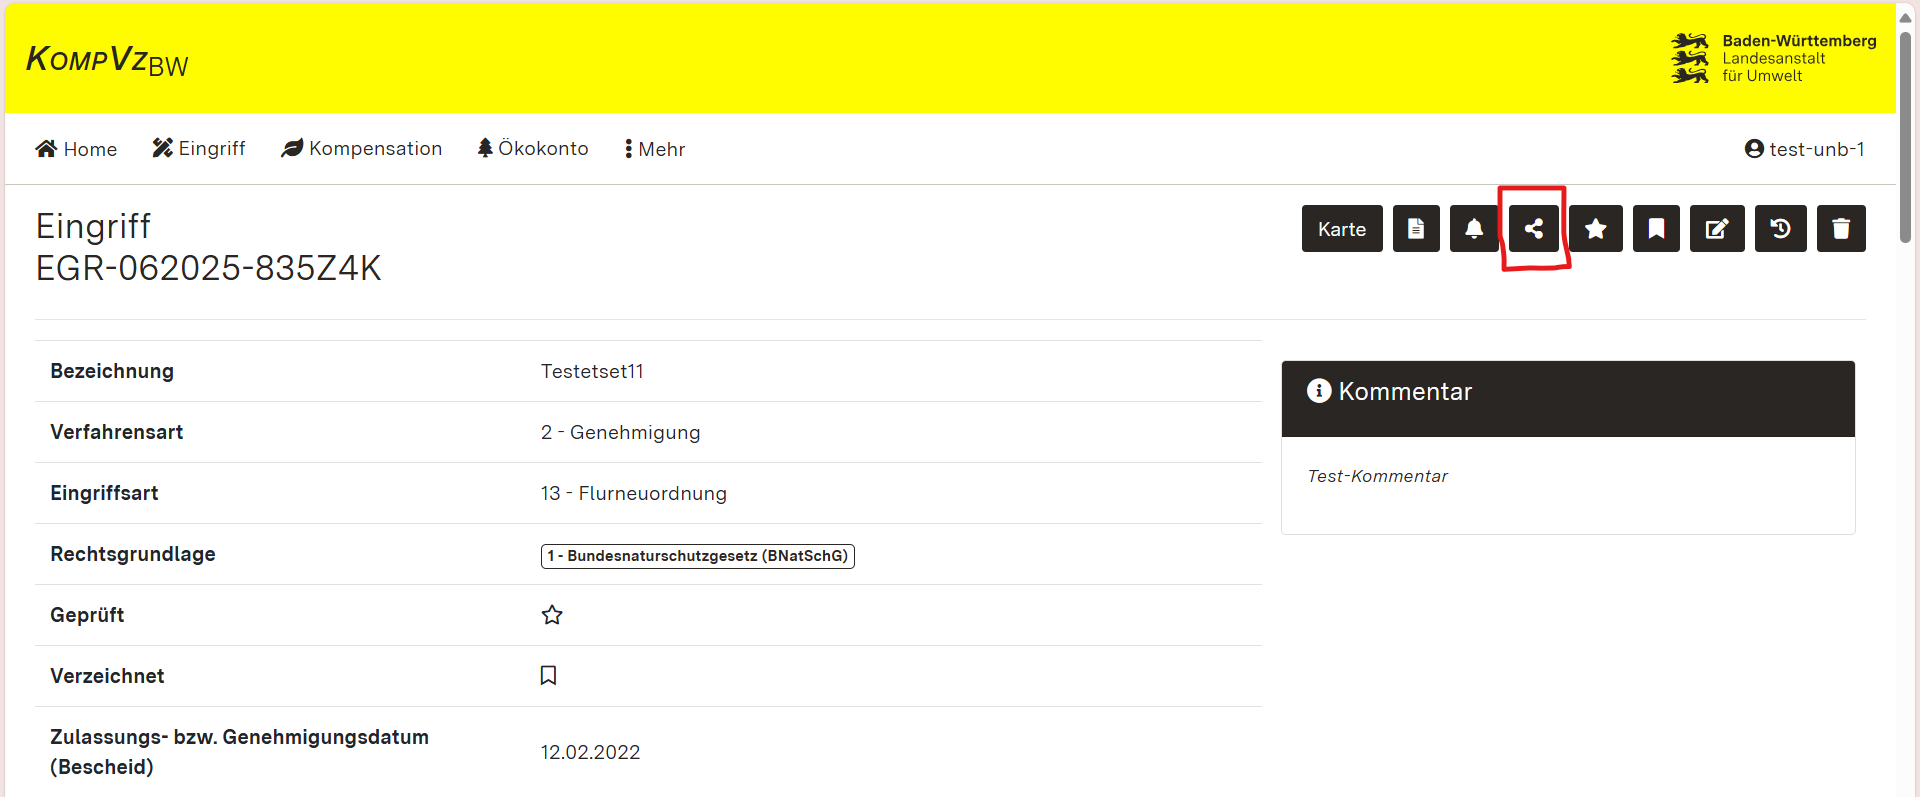
Task: Toggle the Verzeichnet bookmark outline
Action: [548, 676]
